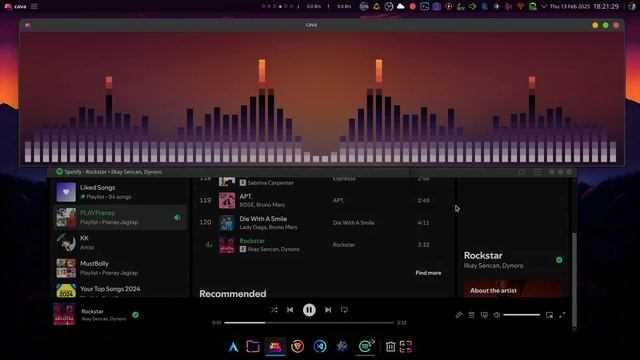Pause the currently playing song
The width and height of the screenshot is (640, 360).
(309, 310)
